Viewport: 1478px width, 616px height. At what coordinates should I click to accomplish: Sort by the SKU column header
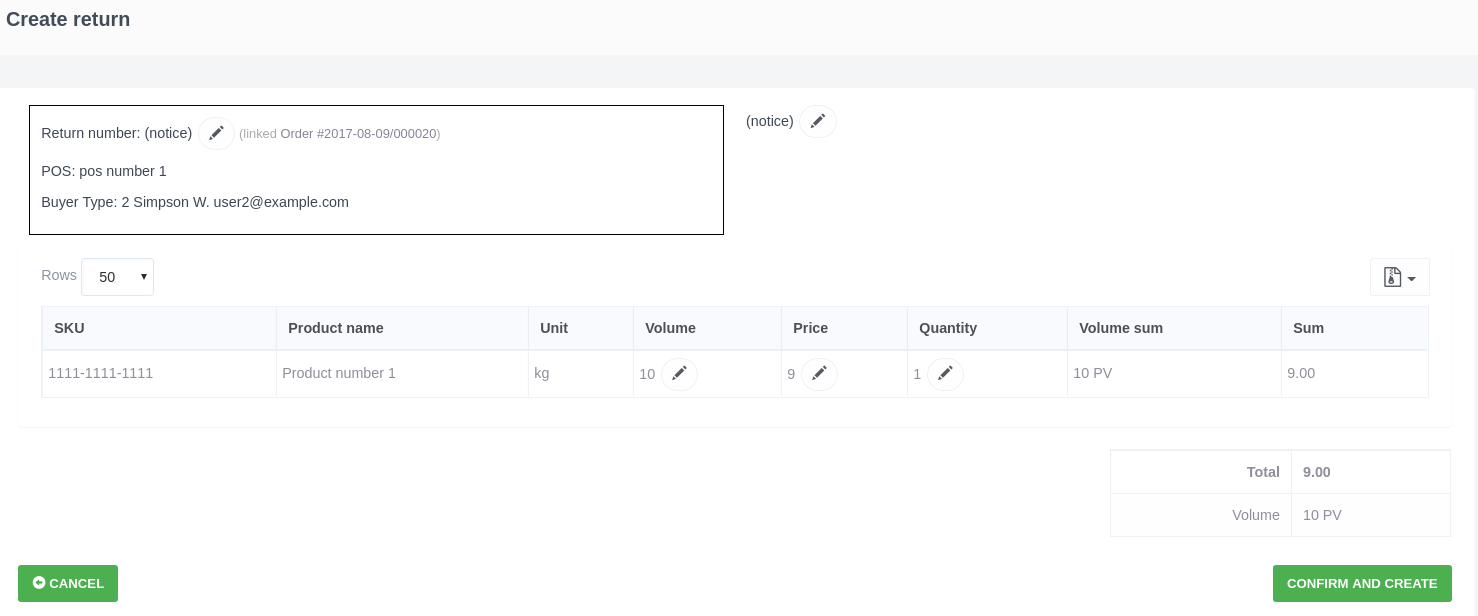pos(69,328)
